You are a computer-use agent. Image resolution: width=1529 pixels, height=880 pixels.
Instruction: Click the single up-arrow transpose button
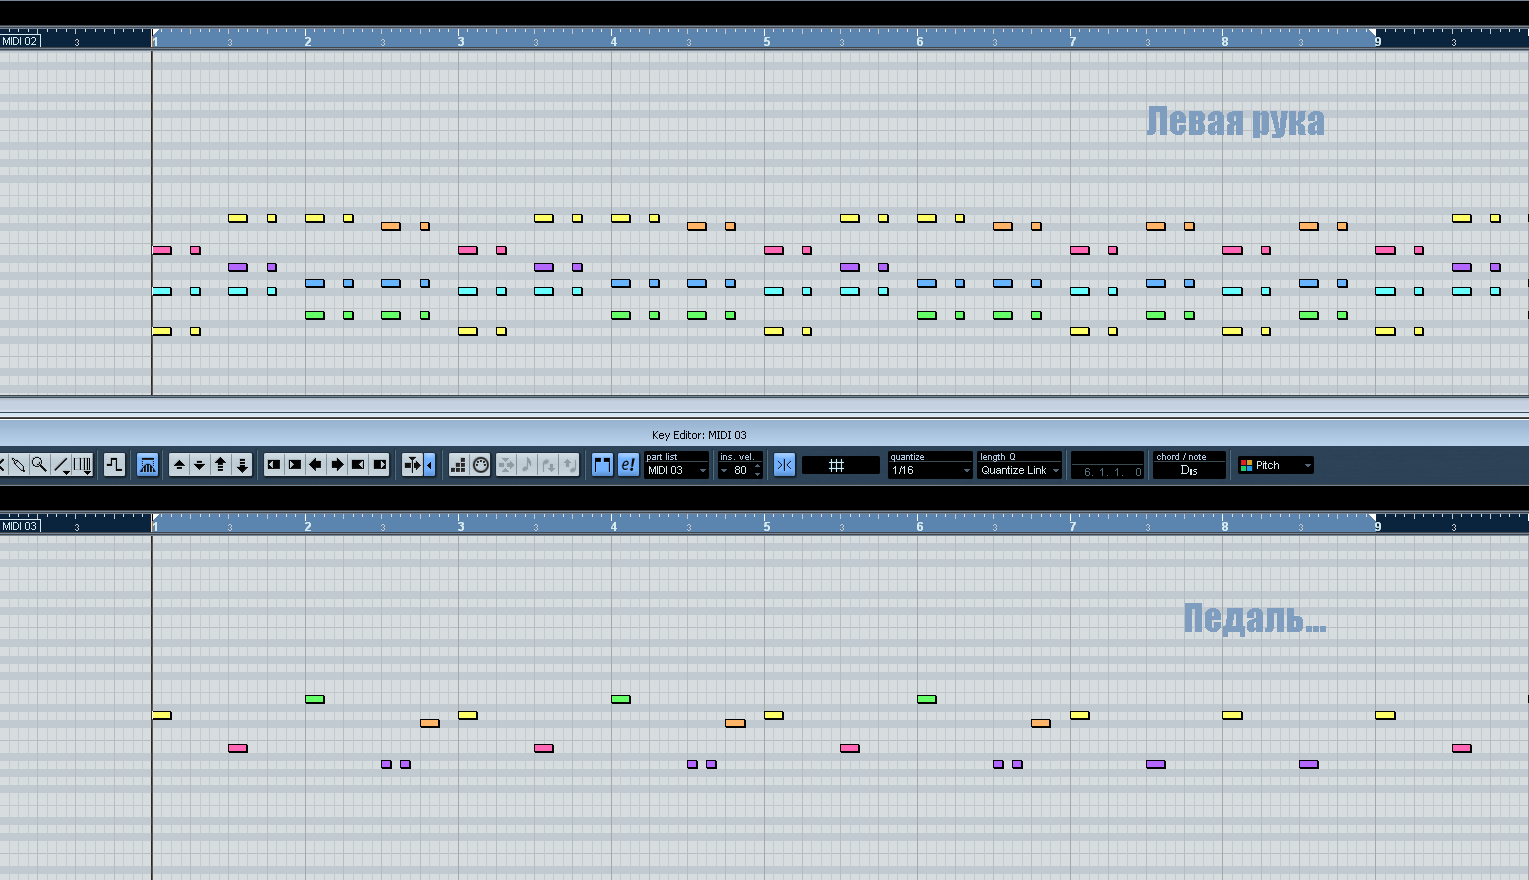[179, 465]
